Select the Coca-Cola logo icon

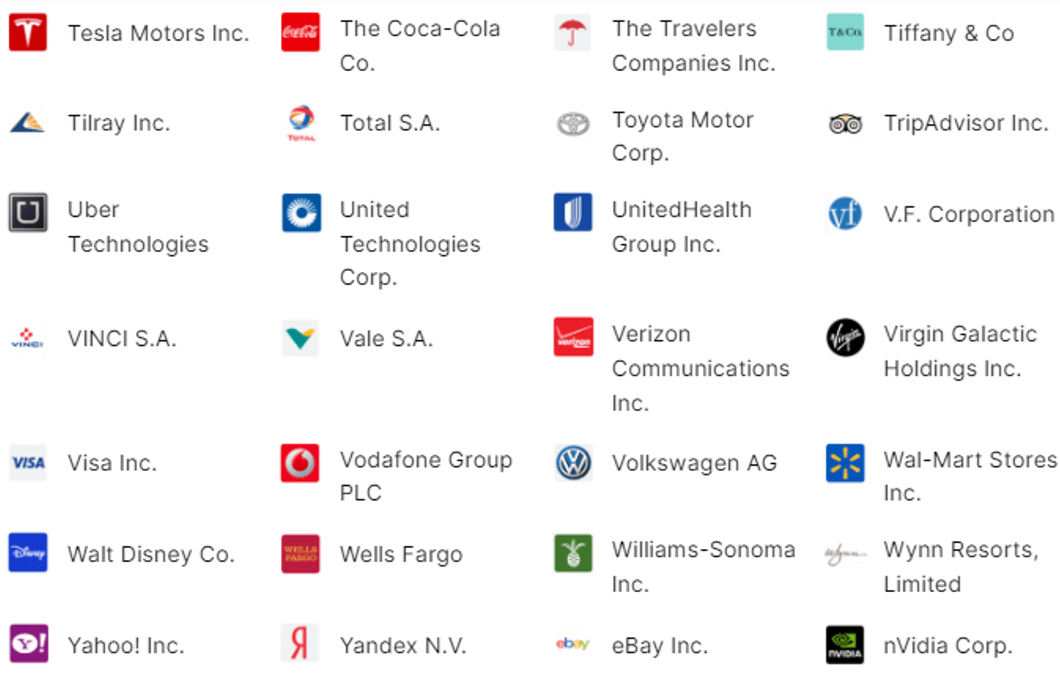[300, 33]
